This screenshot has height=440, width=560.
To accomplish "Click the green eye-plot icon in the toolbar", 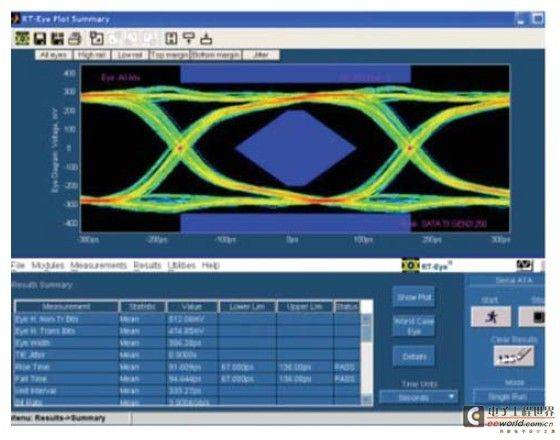I will coord(22,38).
